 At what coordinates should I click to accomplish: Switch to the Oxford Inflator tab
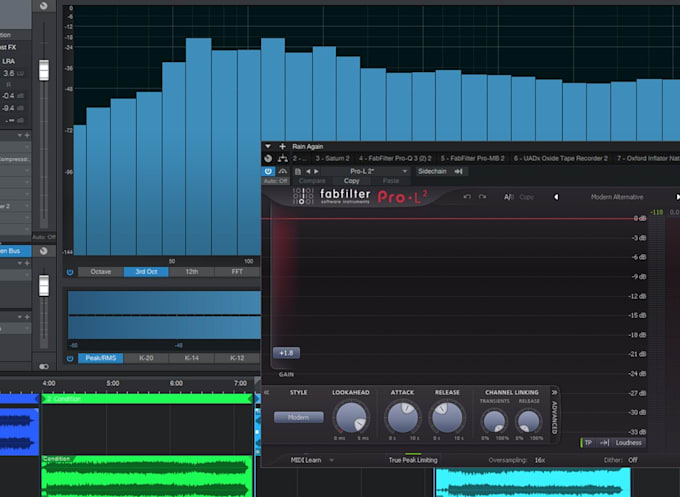[648, 158]
